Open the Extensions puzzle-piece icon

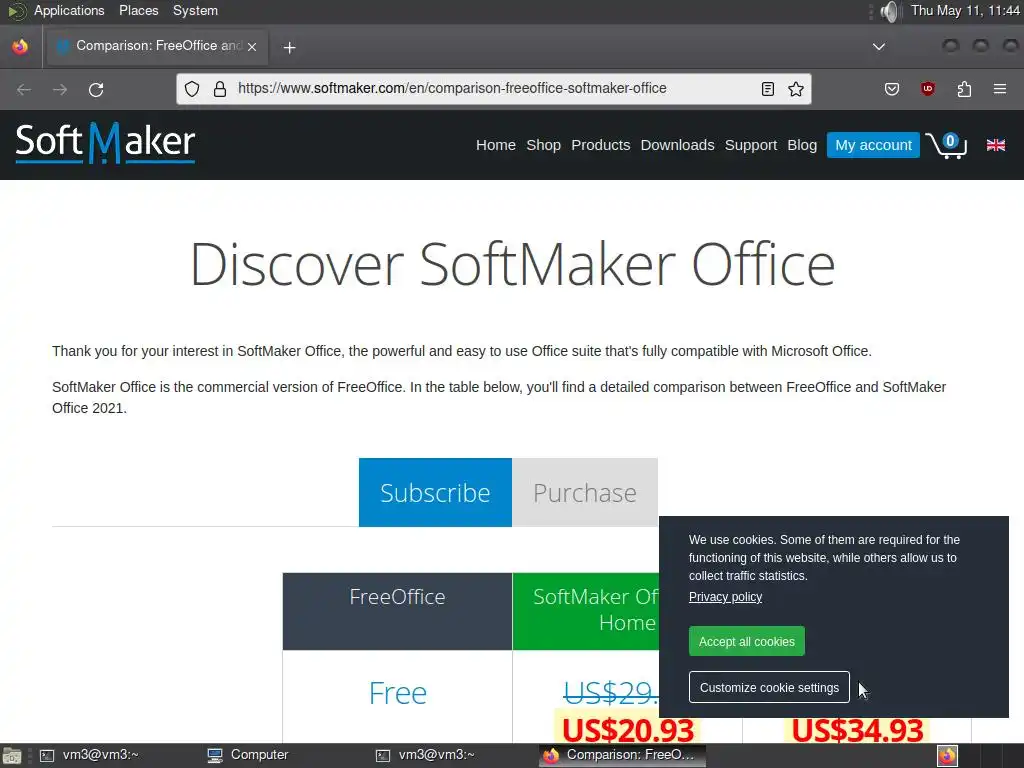964,89
